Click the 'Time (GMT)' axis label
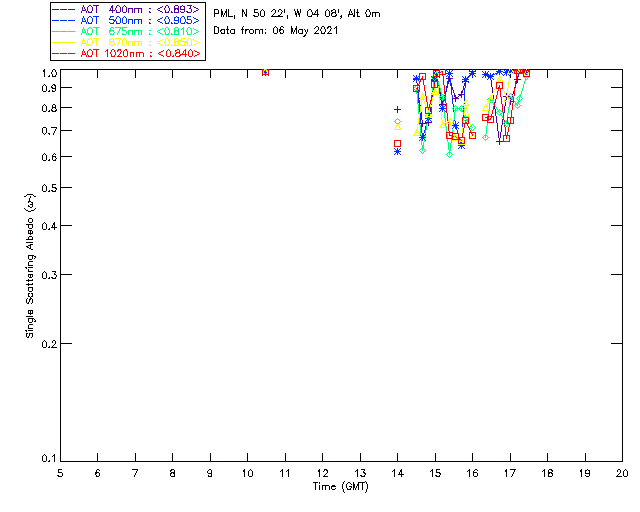The width and height of the screenshot is (640, 512). pyautogui.click(x=340, y=487)
